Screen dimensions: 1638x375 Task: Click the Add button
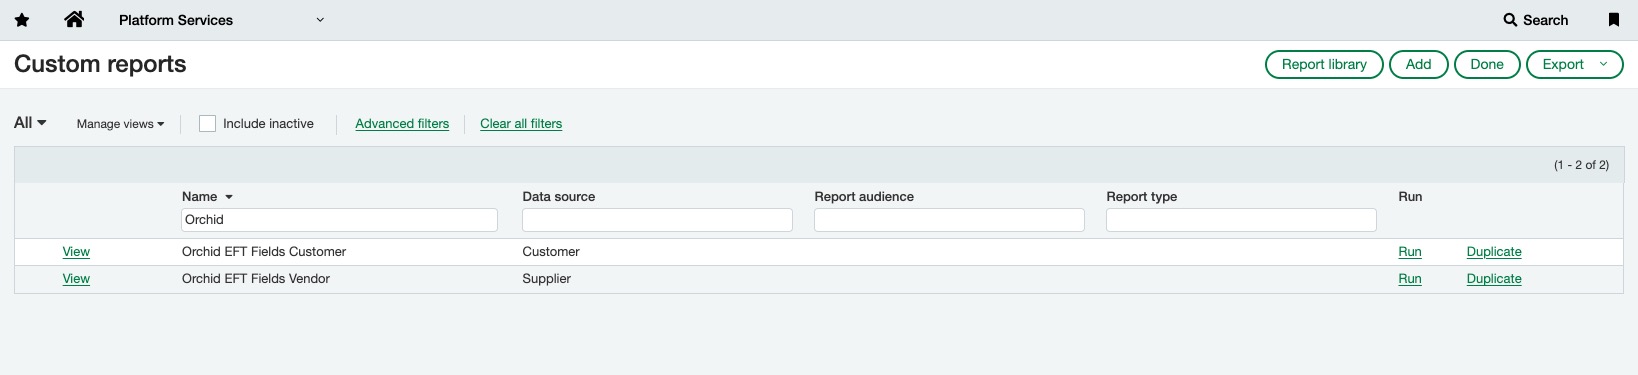pos(1418,64)
